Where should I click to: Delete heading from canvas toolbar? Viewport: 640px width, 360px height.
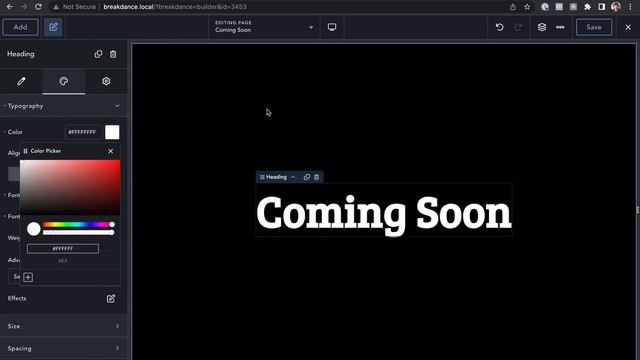point(316,177)
